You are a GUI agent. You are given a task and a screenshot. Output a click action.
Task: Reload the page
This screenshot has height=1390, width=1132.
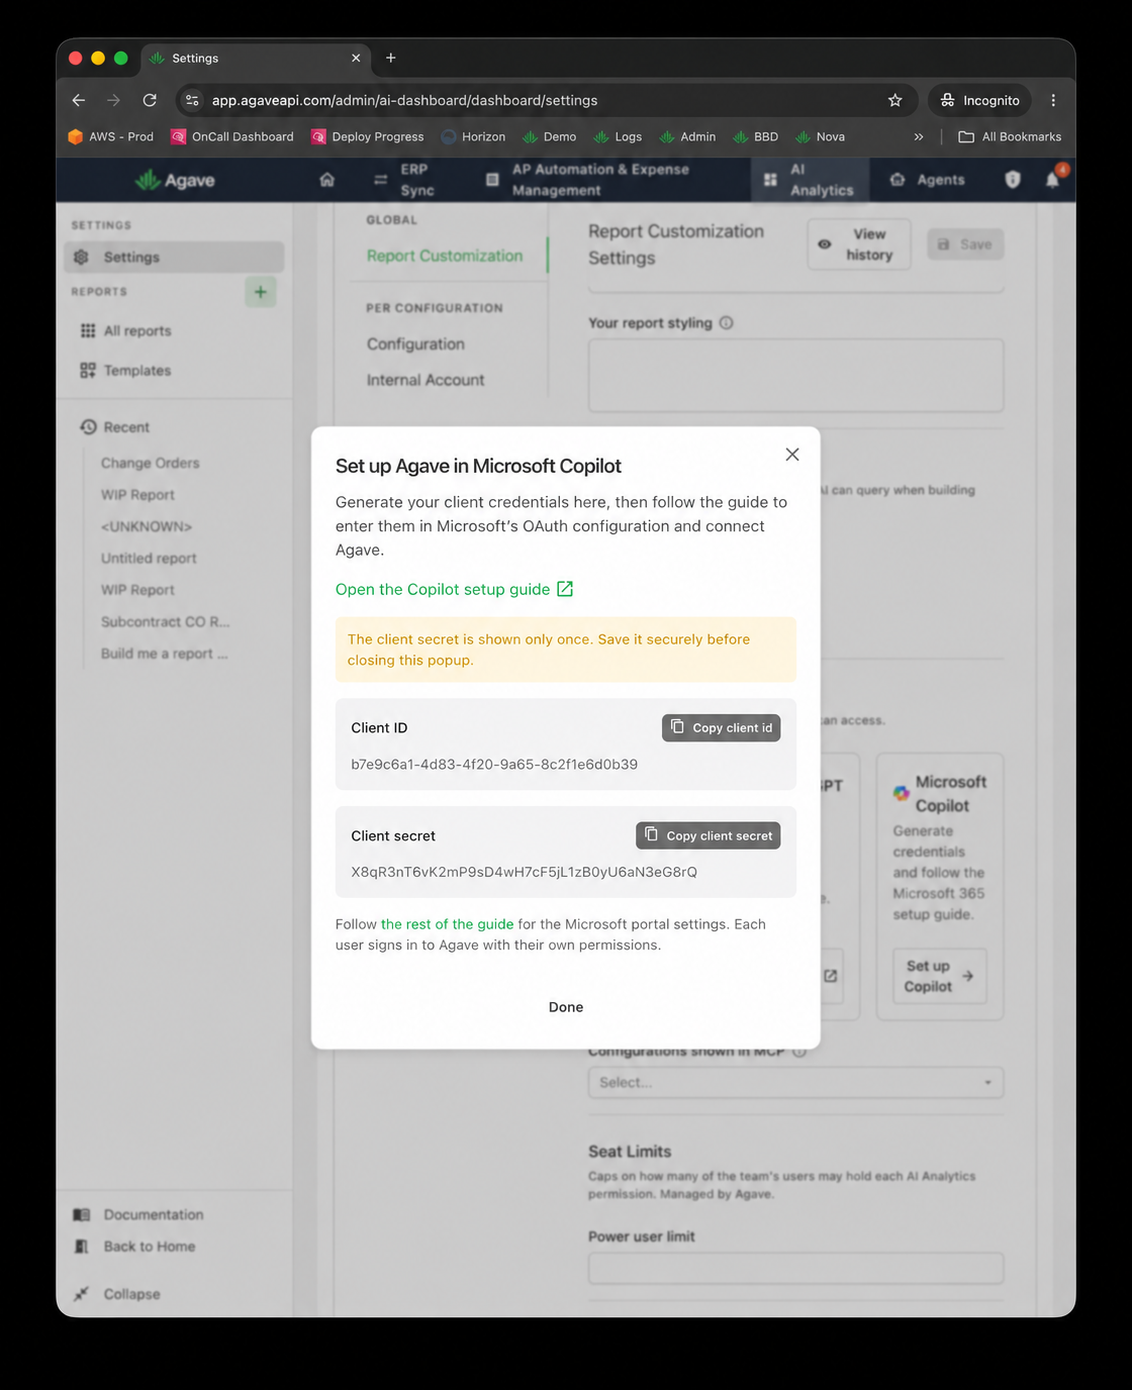tap(150, 100)
